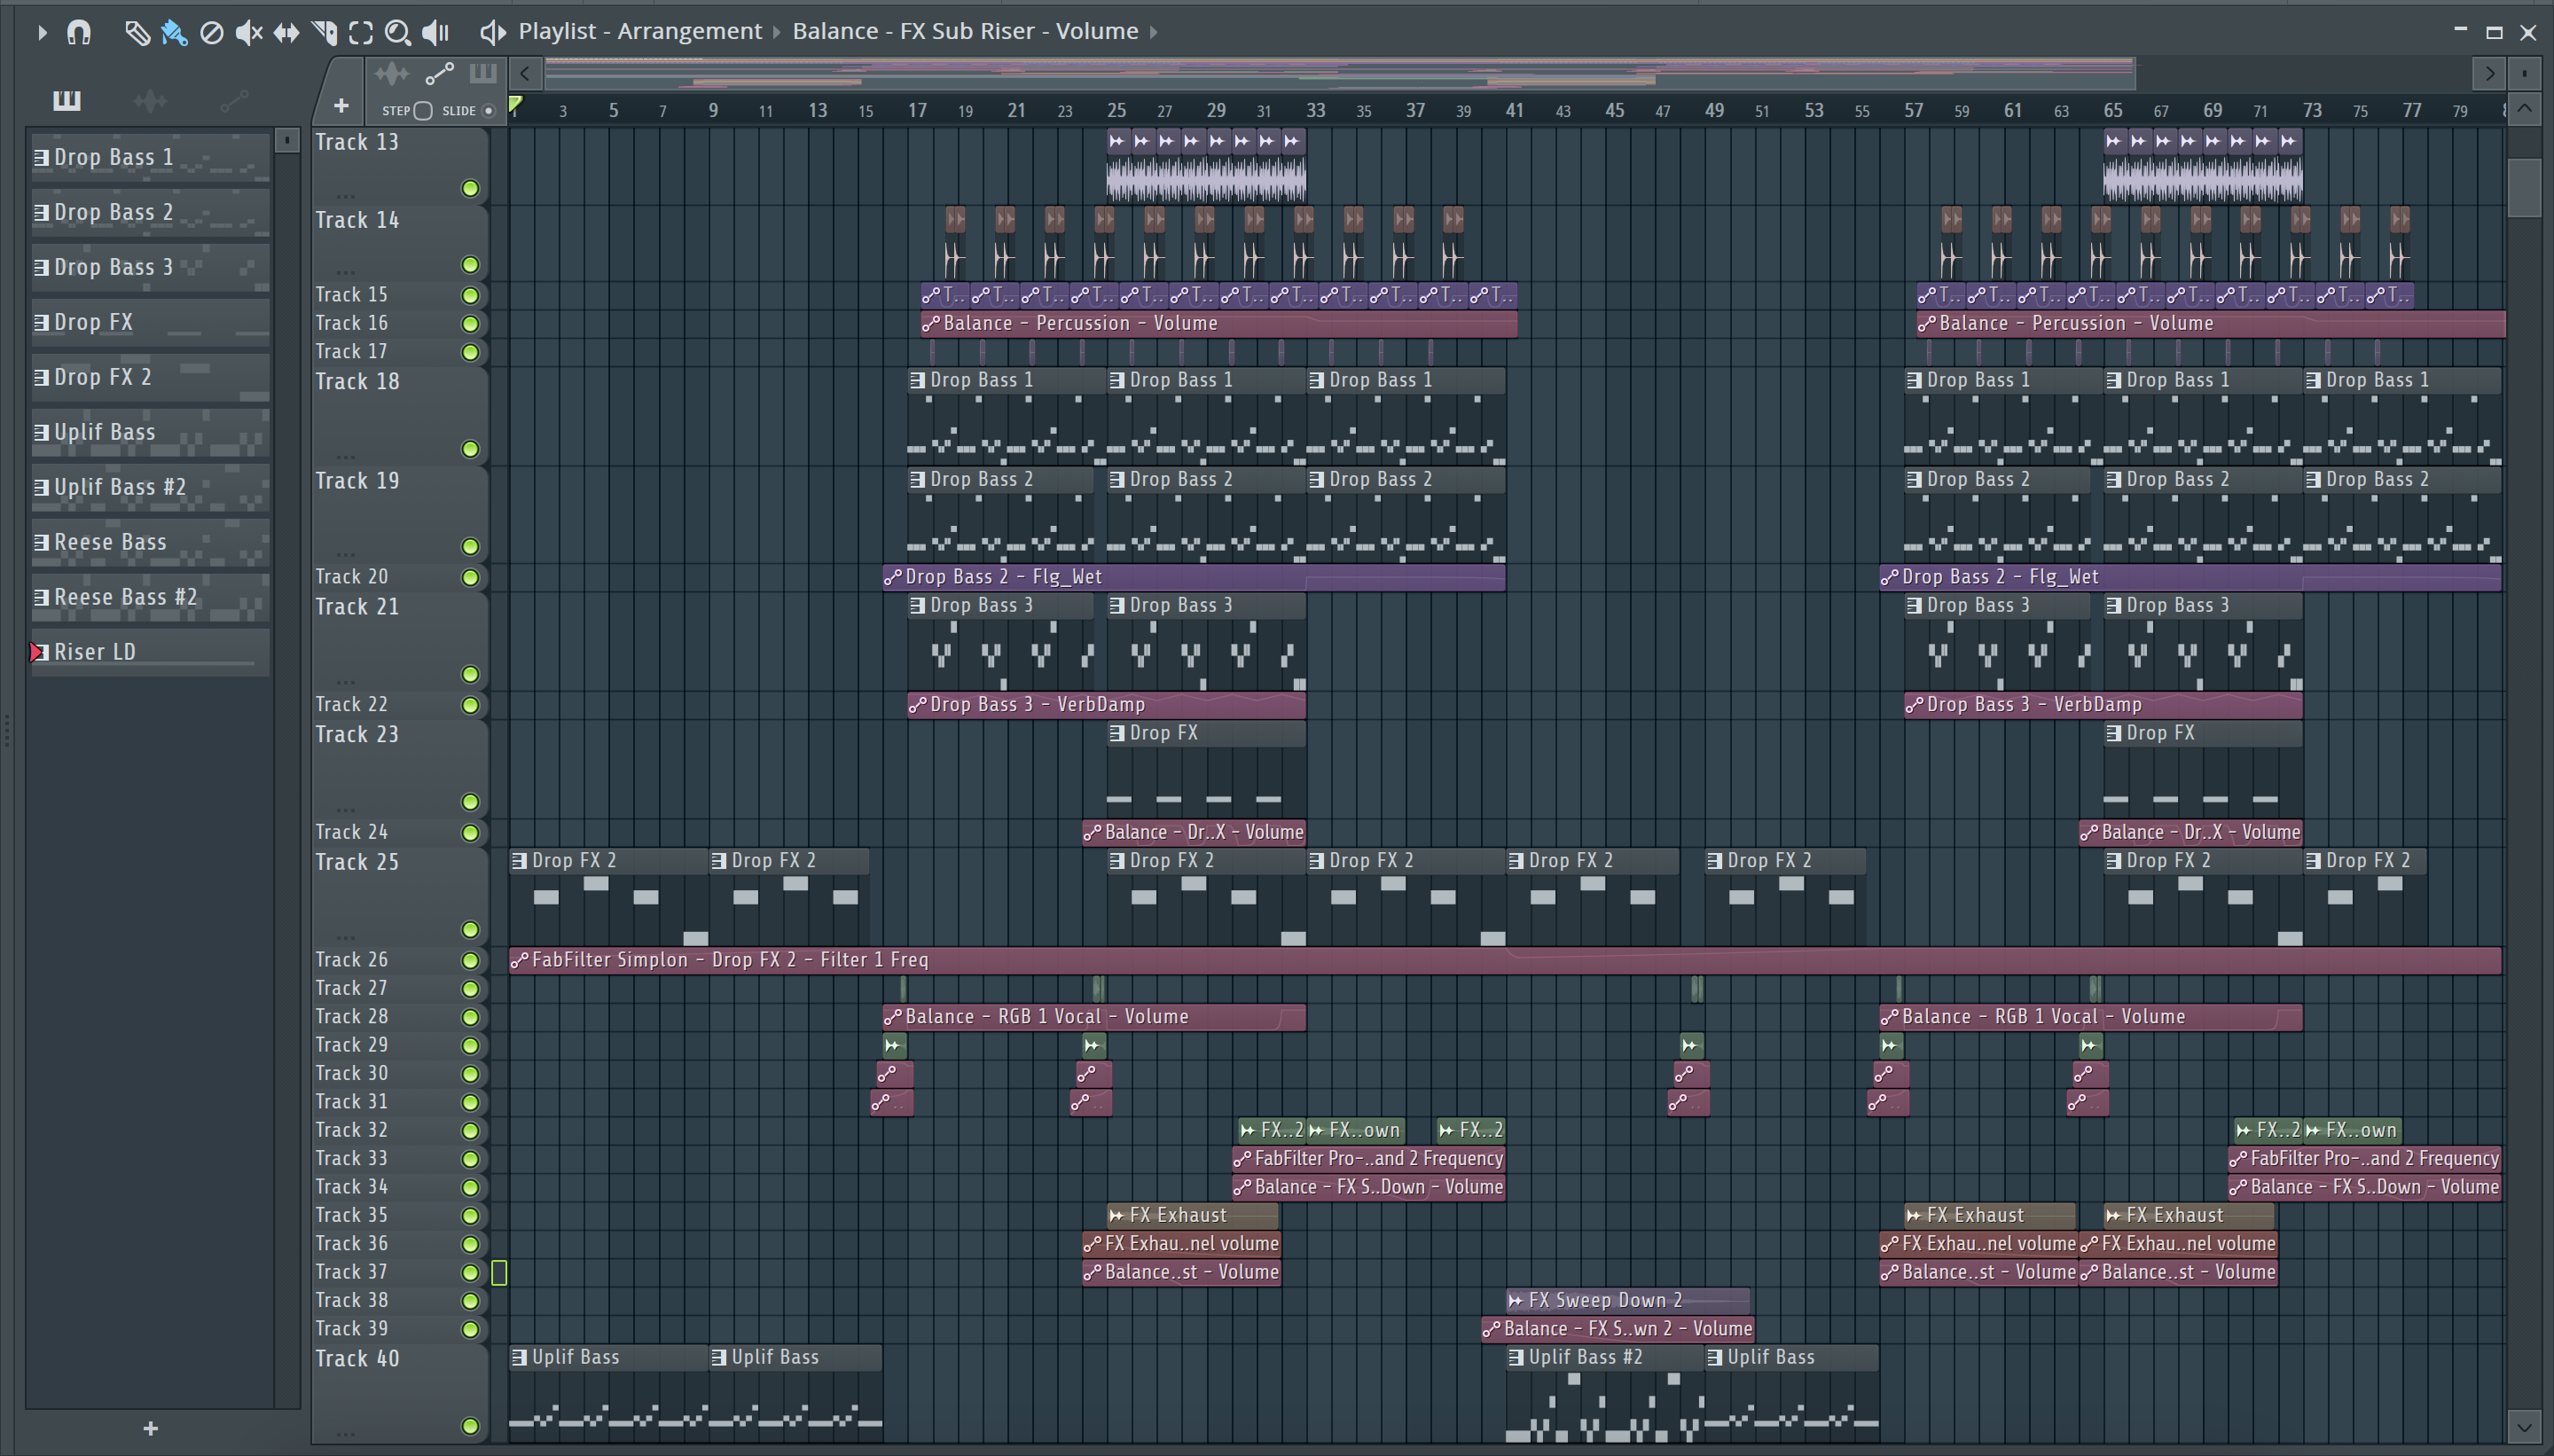Show automation clips in the picker
Viewport: 2554px width, 1456px height.
coord(234,100)
